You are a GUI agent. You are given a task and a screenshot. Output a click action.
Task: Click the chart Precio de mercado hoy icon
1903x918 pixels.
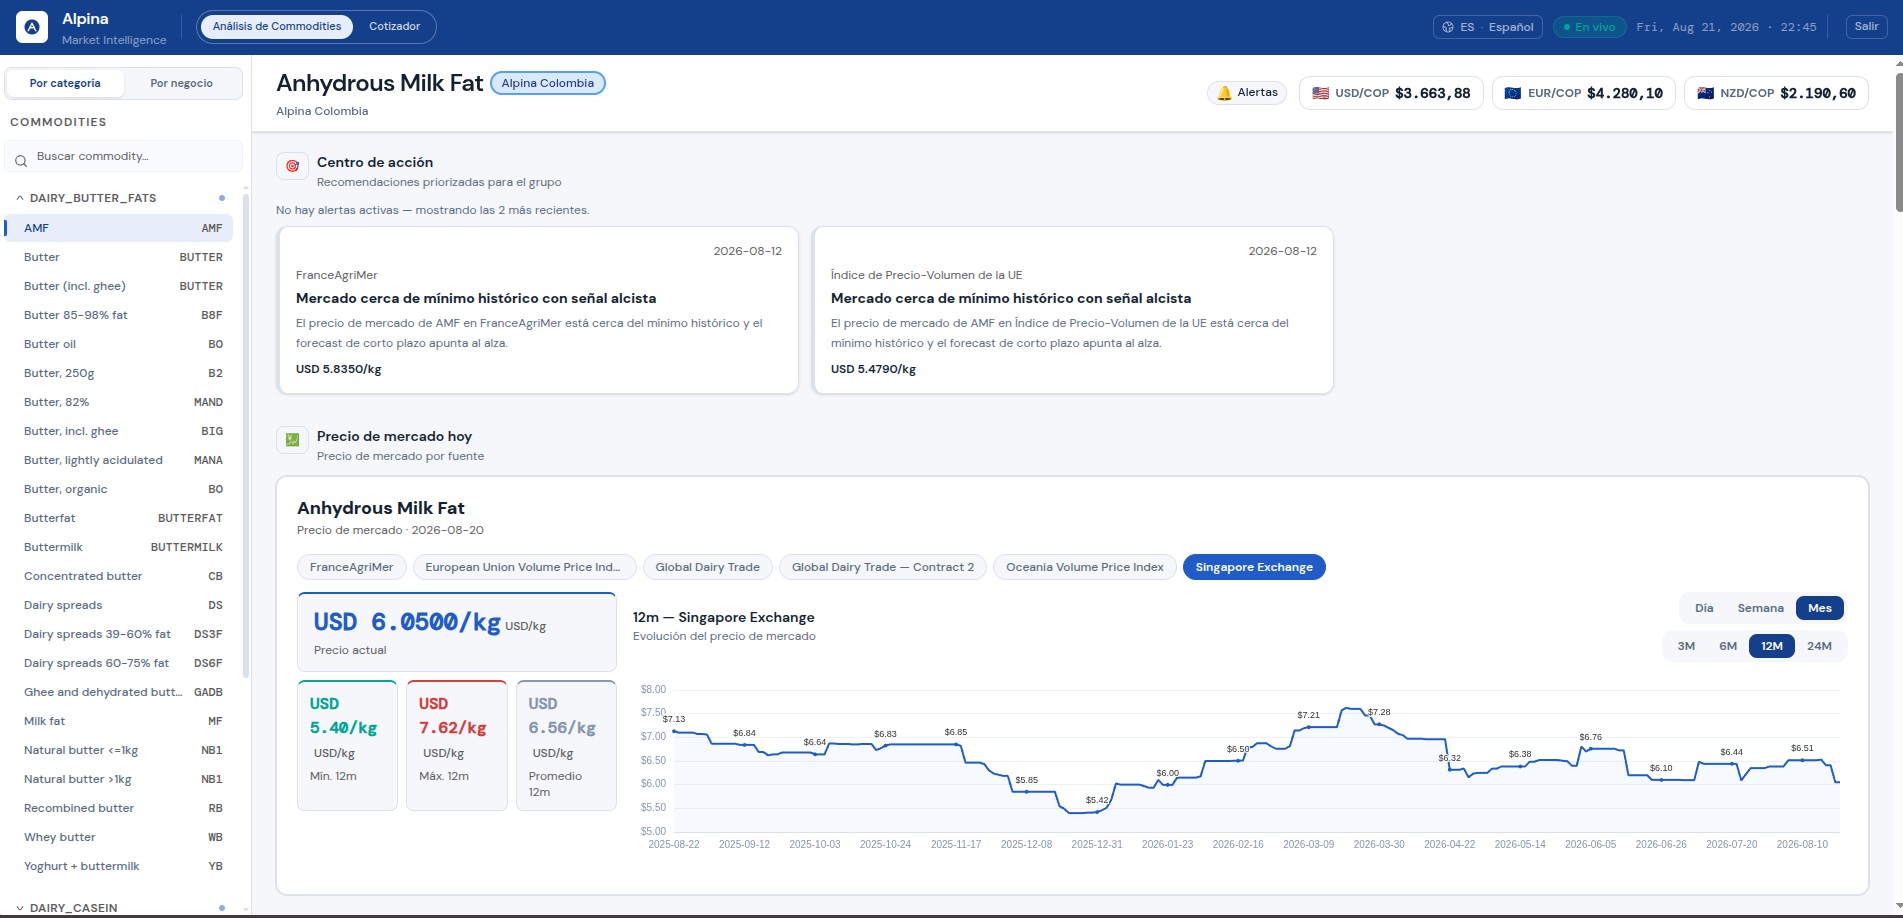292,440
